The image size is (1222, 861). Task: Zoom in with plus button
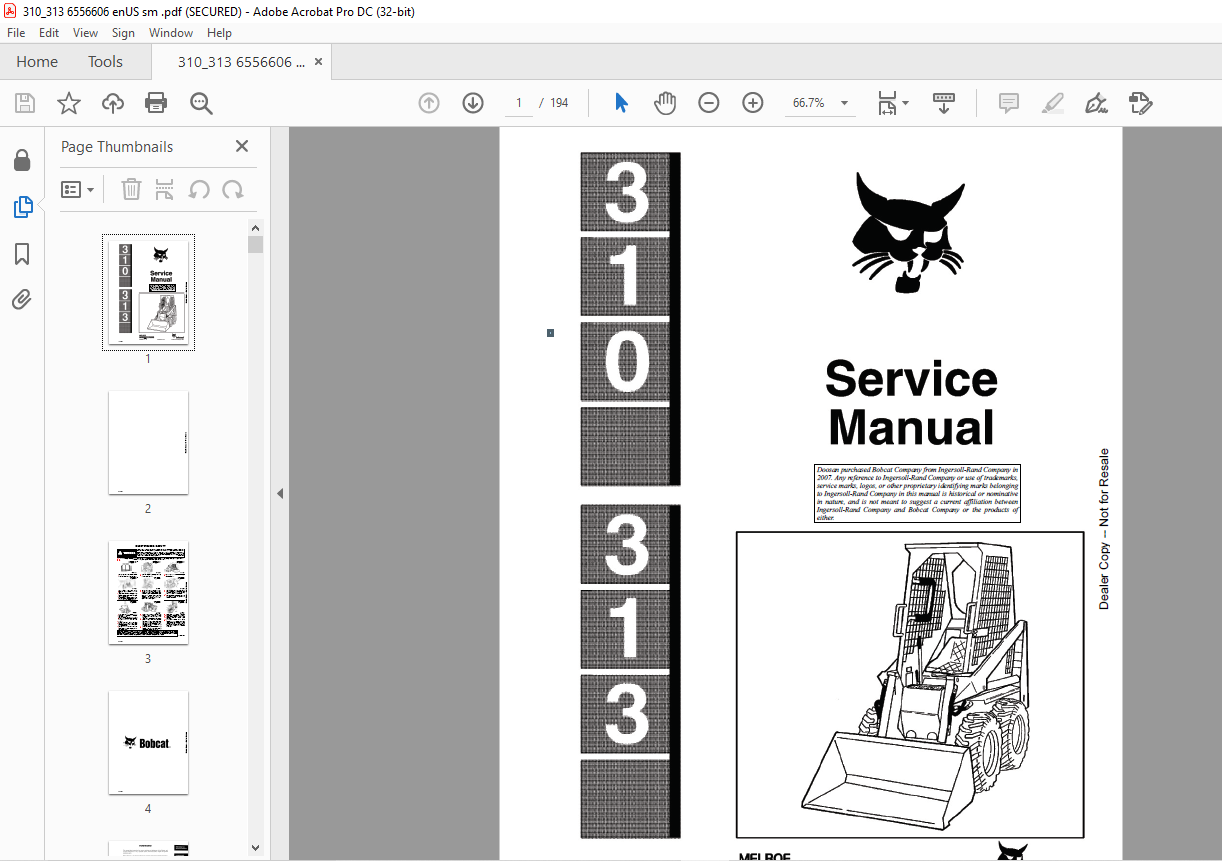pos(753,103)
